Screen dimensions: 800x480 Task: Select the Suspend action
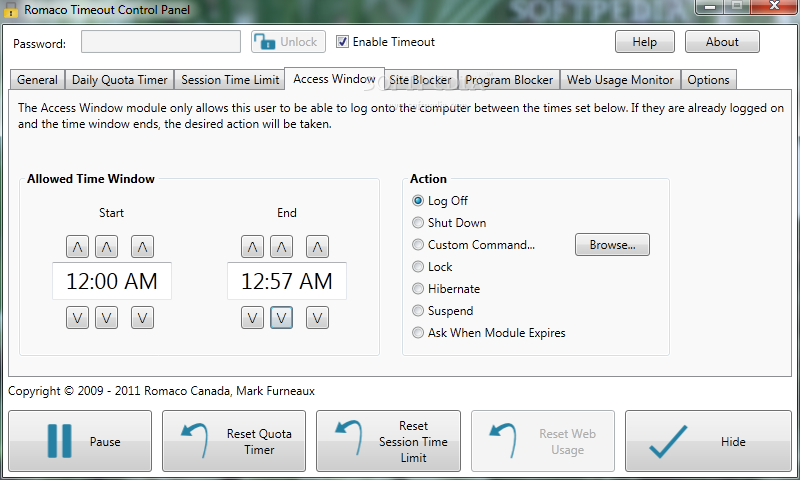point(418,311)
